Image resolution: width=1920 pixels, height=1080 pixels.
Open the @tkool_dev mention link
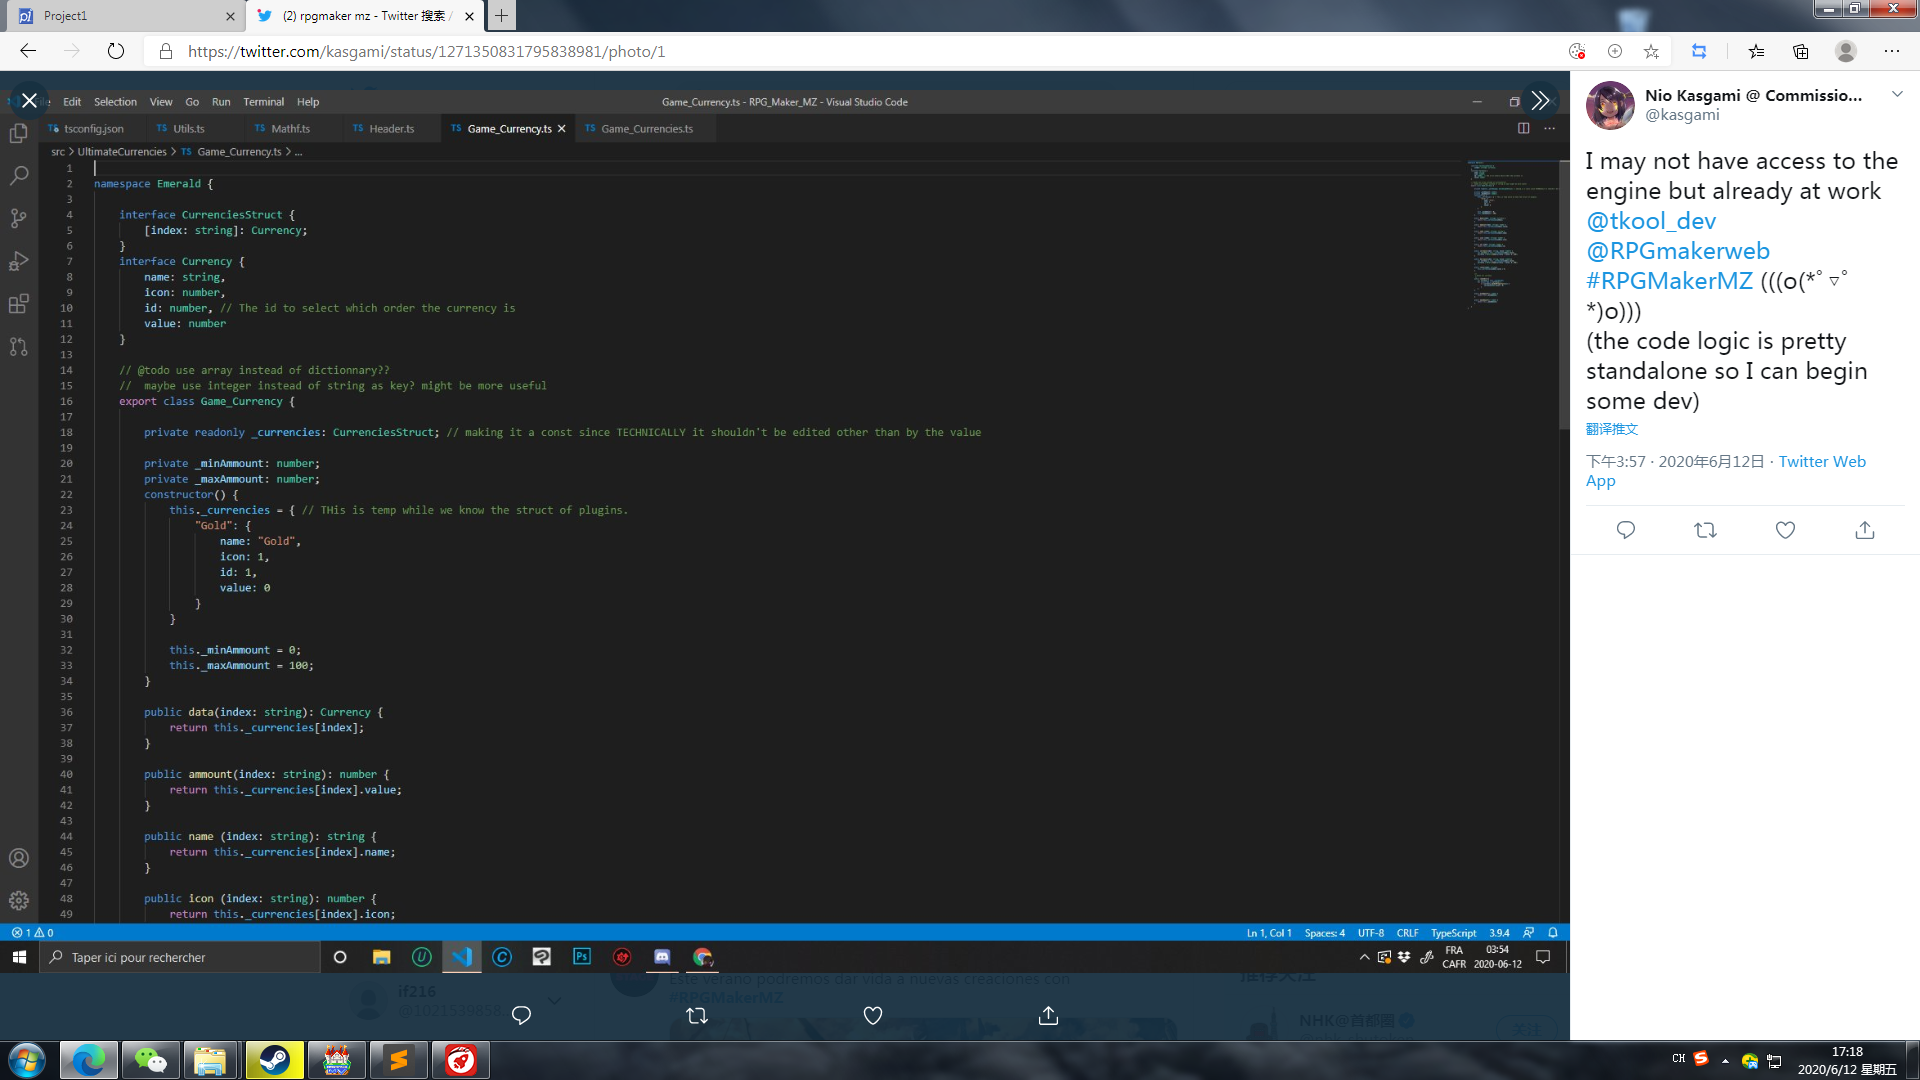(1651, 221)
